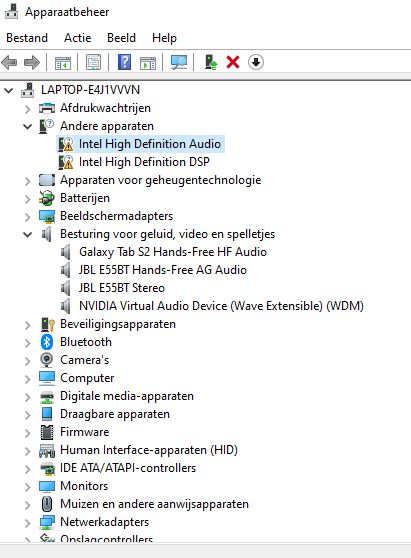
Task: Expand the Beeldschermadapters category
Action: click(x=27, y=216)
